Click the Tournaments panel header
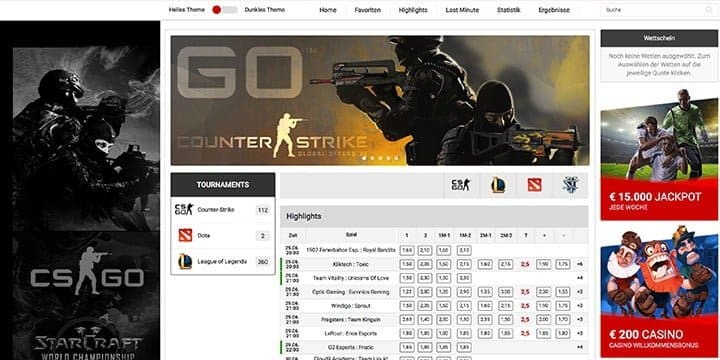The image size is (720, 360). tap(223, 185)
